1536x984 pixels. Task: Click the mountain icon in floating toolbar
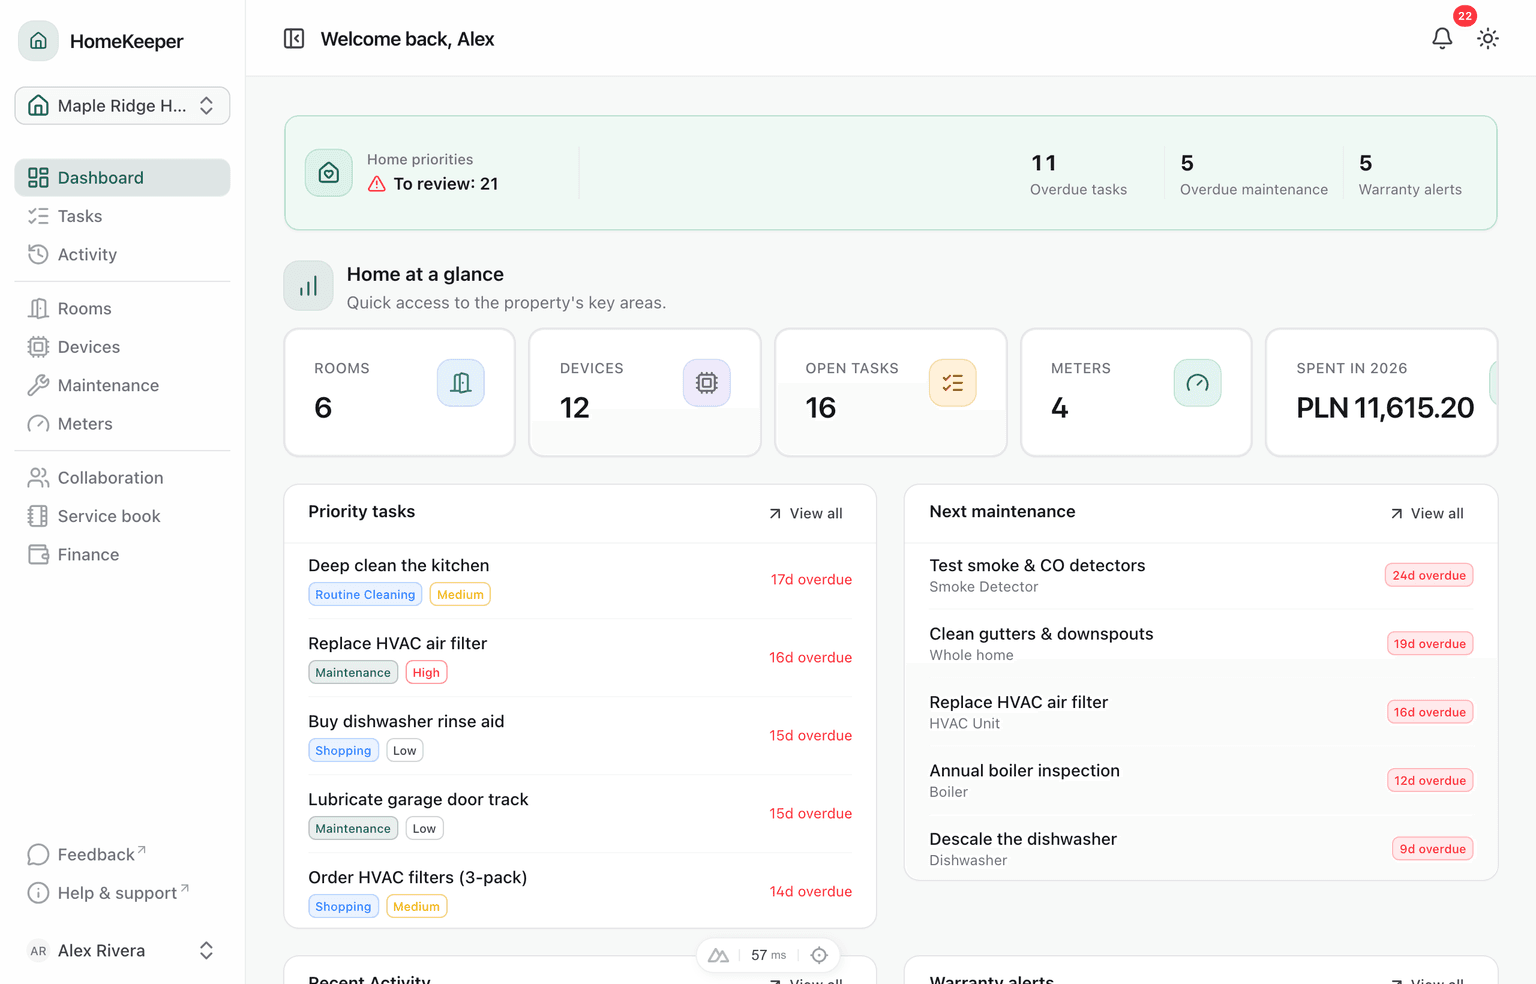pyautogui.click(x=718, y=956)
